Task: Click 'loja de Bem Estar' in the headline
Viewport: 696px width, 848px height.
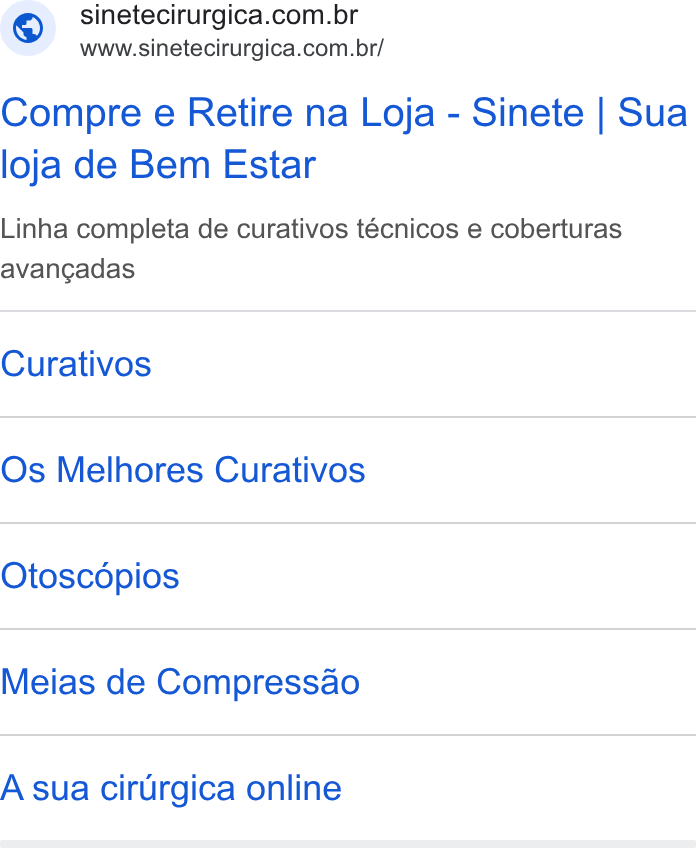Action: tap(158, 164)
